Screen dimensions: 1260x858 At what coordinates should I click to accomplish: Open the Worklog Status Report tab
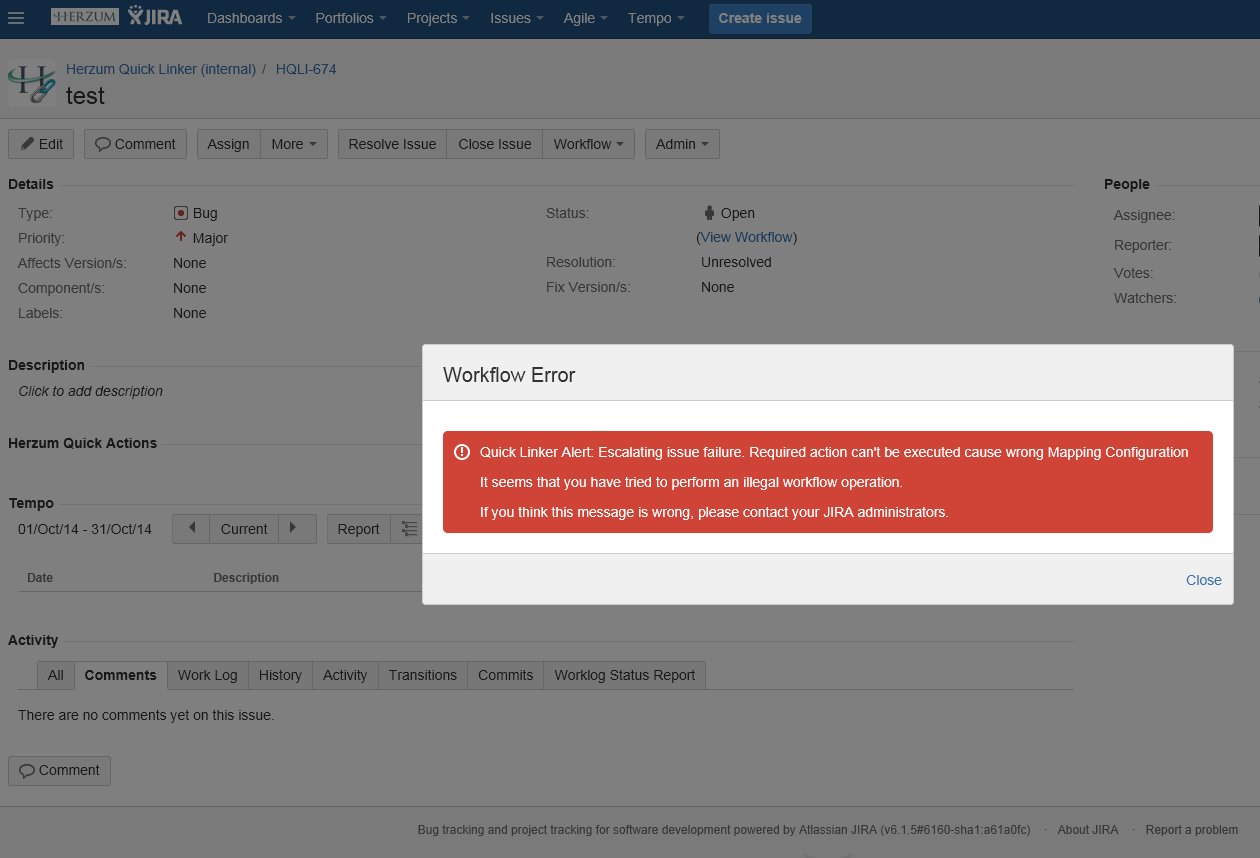tap(624, 675)
